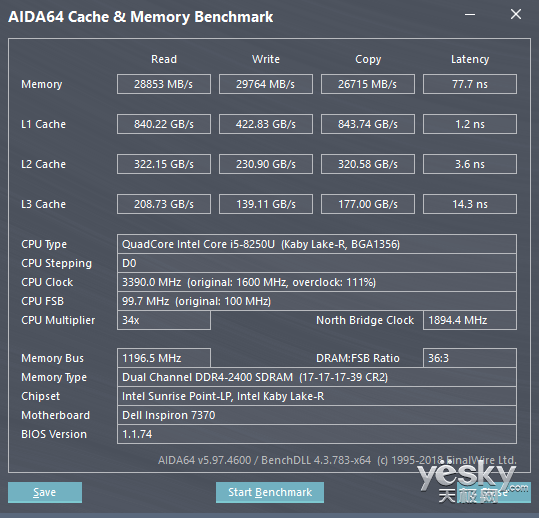The width and height of the screenshot is (539, 518).
Task: Click the L1 Cache Write 422.83 GB/s field
Action: (x=266, y=124)
